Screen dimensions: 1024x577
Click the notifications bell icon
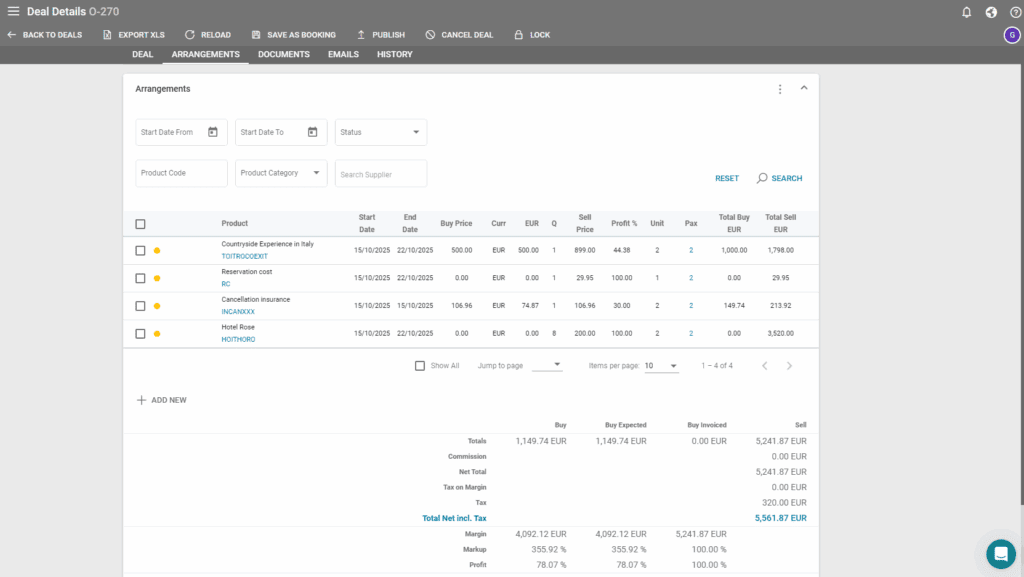point(966,12)
